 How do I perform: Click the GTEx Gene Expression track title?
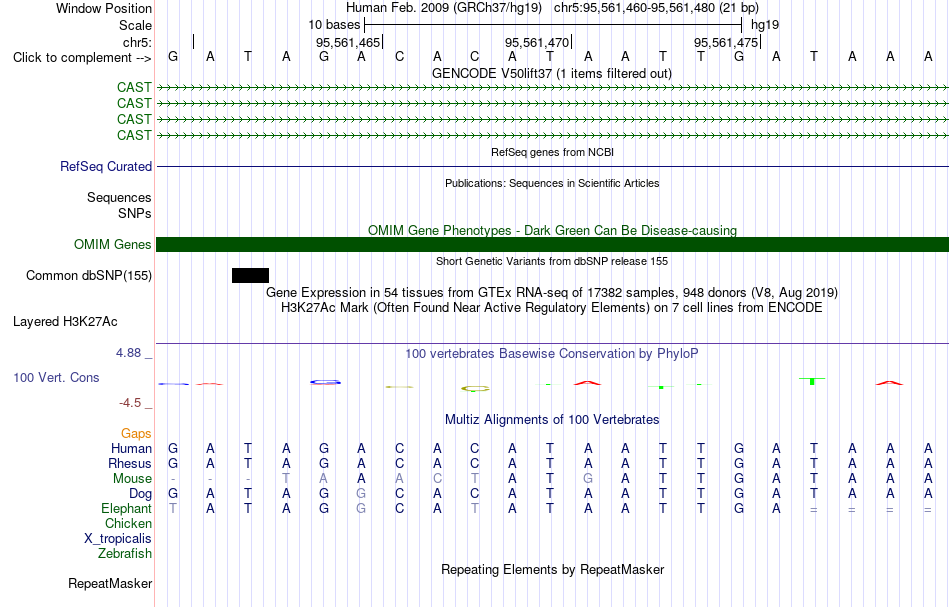(552, 293)
